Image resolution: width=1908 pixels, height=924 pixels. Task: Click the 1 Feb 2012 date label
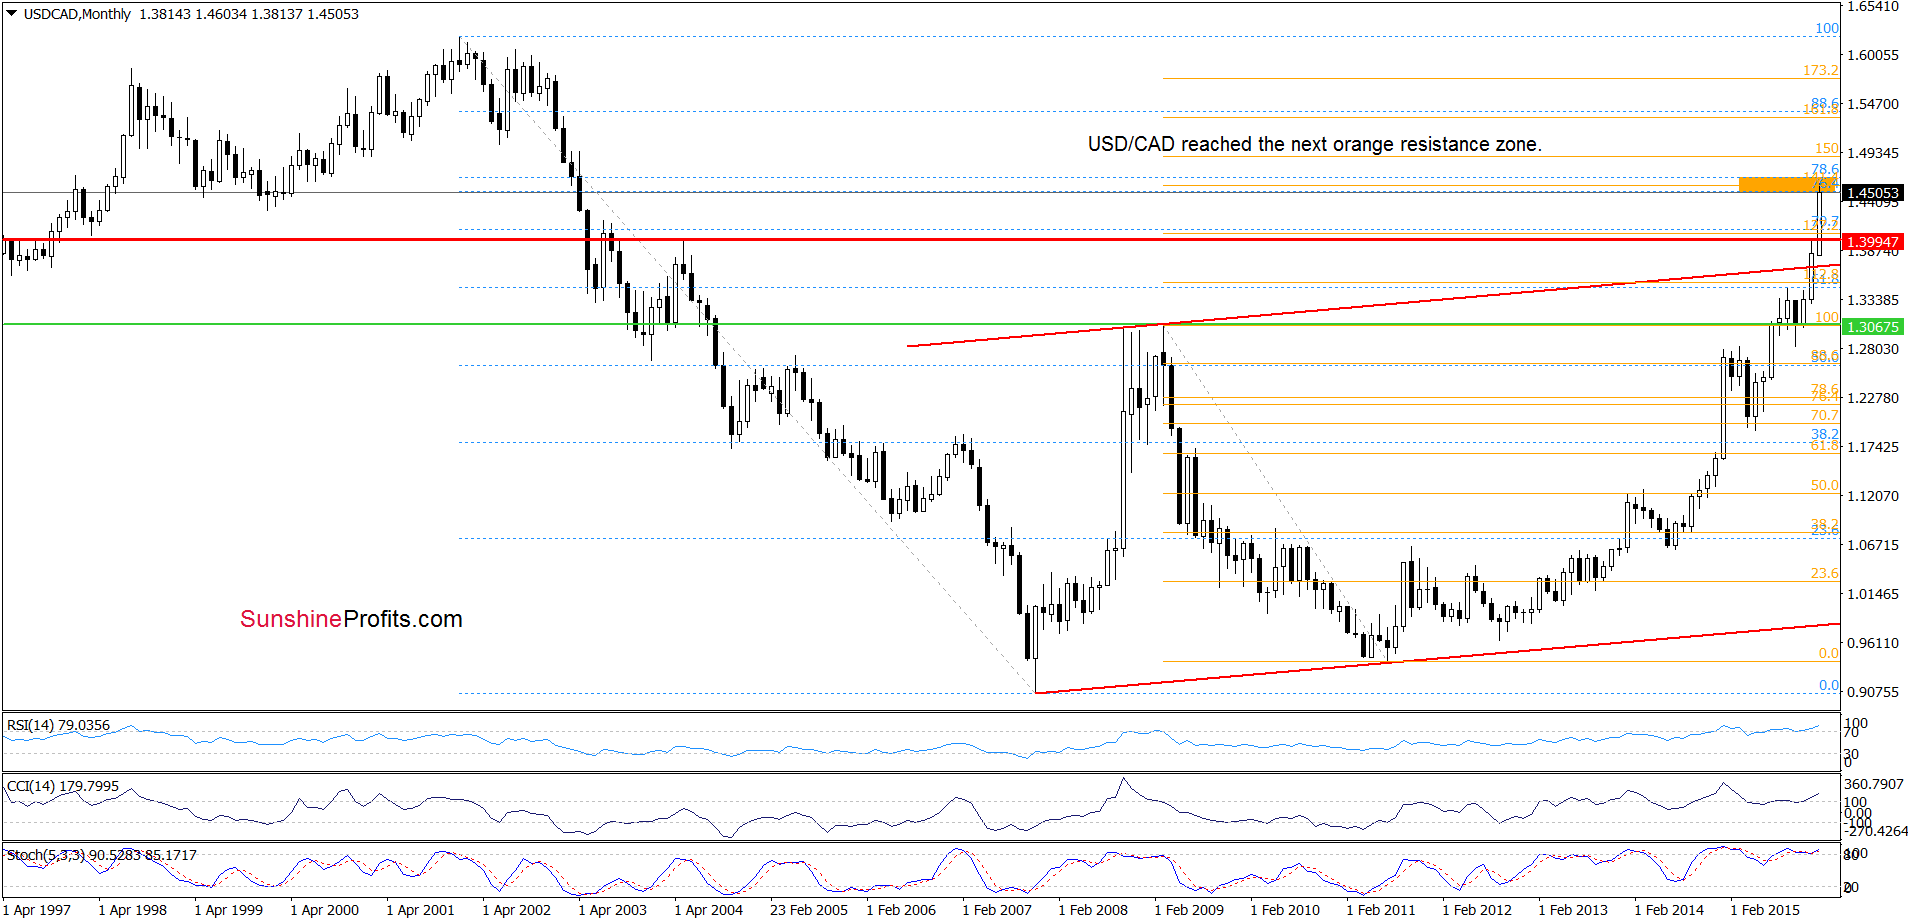click(1477, 910)
